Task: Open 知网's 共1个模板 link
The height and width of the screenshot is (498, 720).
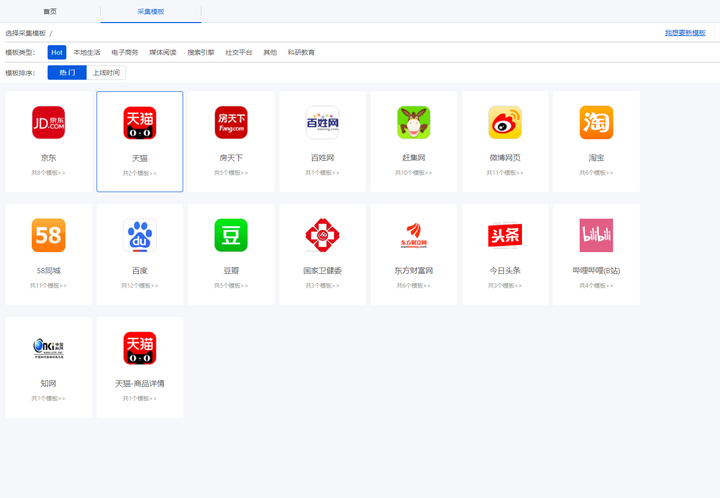Action: pyautogui.click(x=48, y=398)
